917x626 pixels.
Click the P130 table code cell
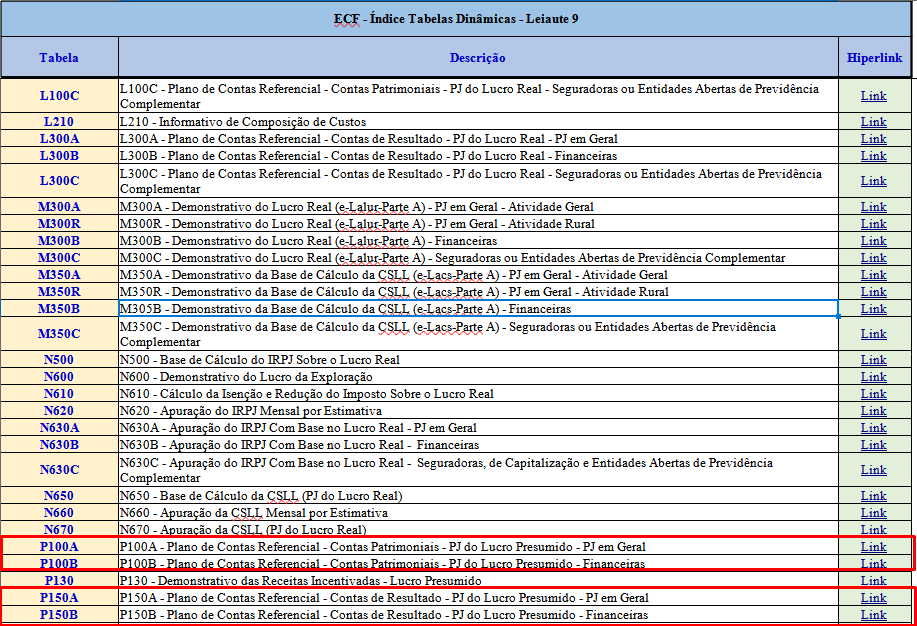(60, 580)
